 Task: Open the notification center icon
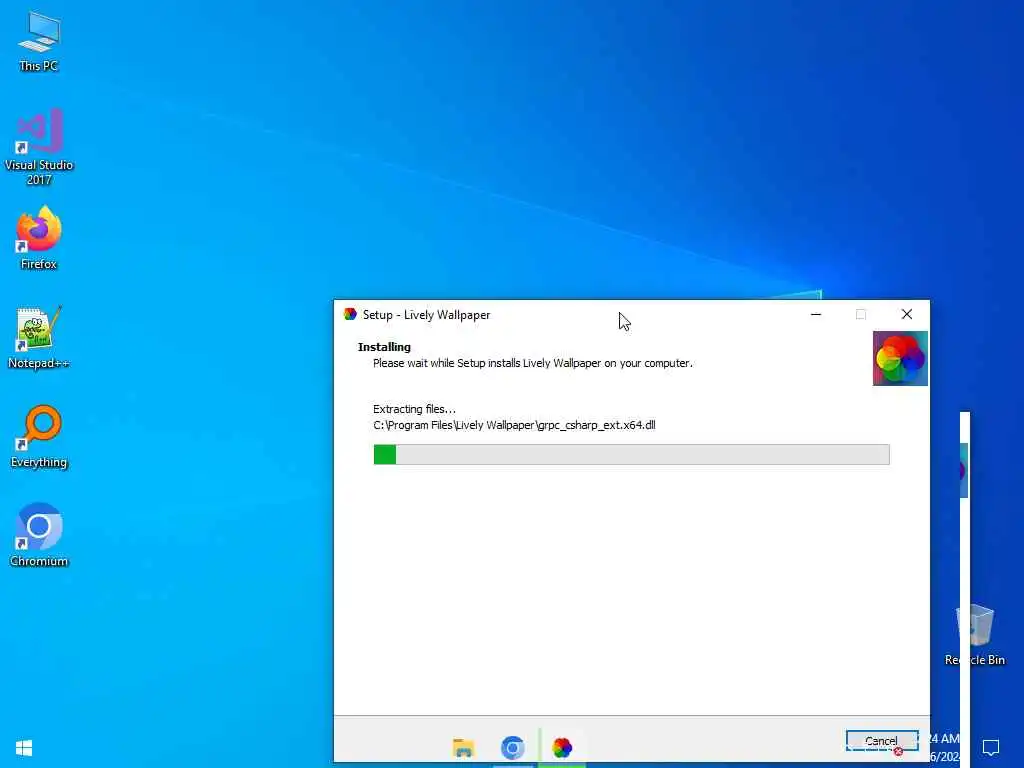pyautogui.click(x=991, y=747)
